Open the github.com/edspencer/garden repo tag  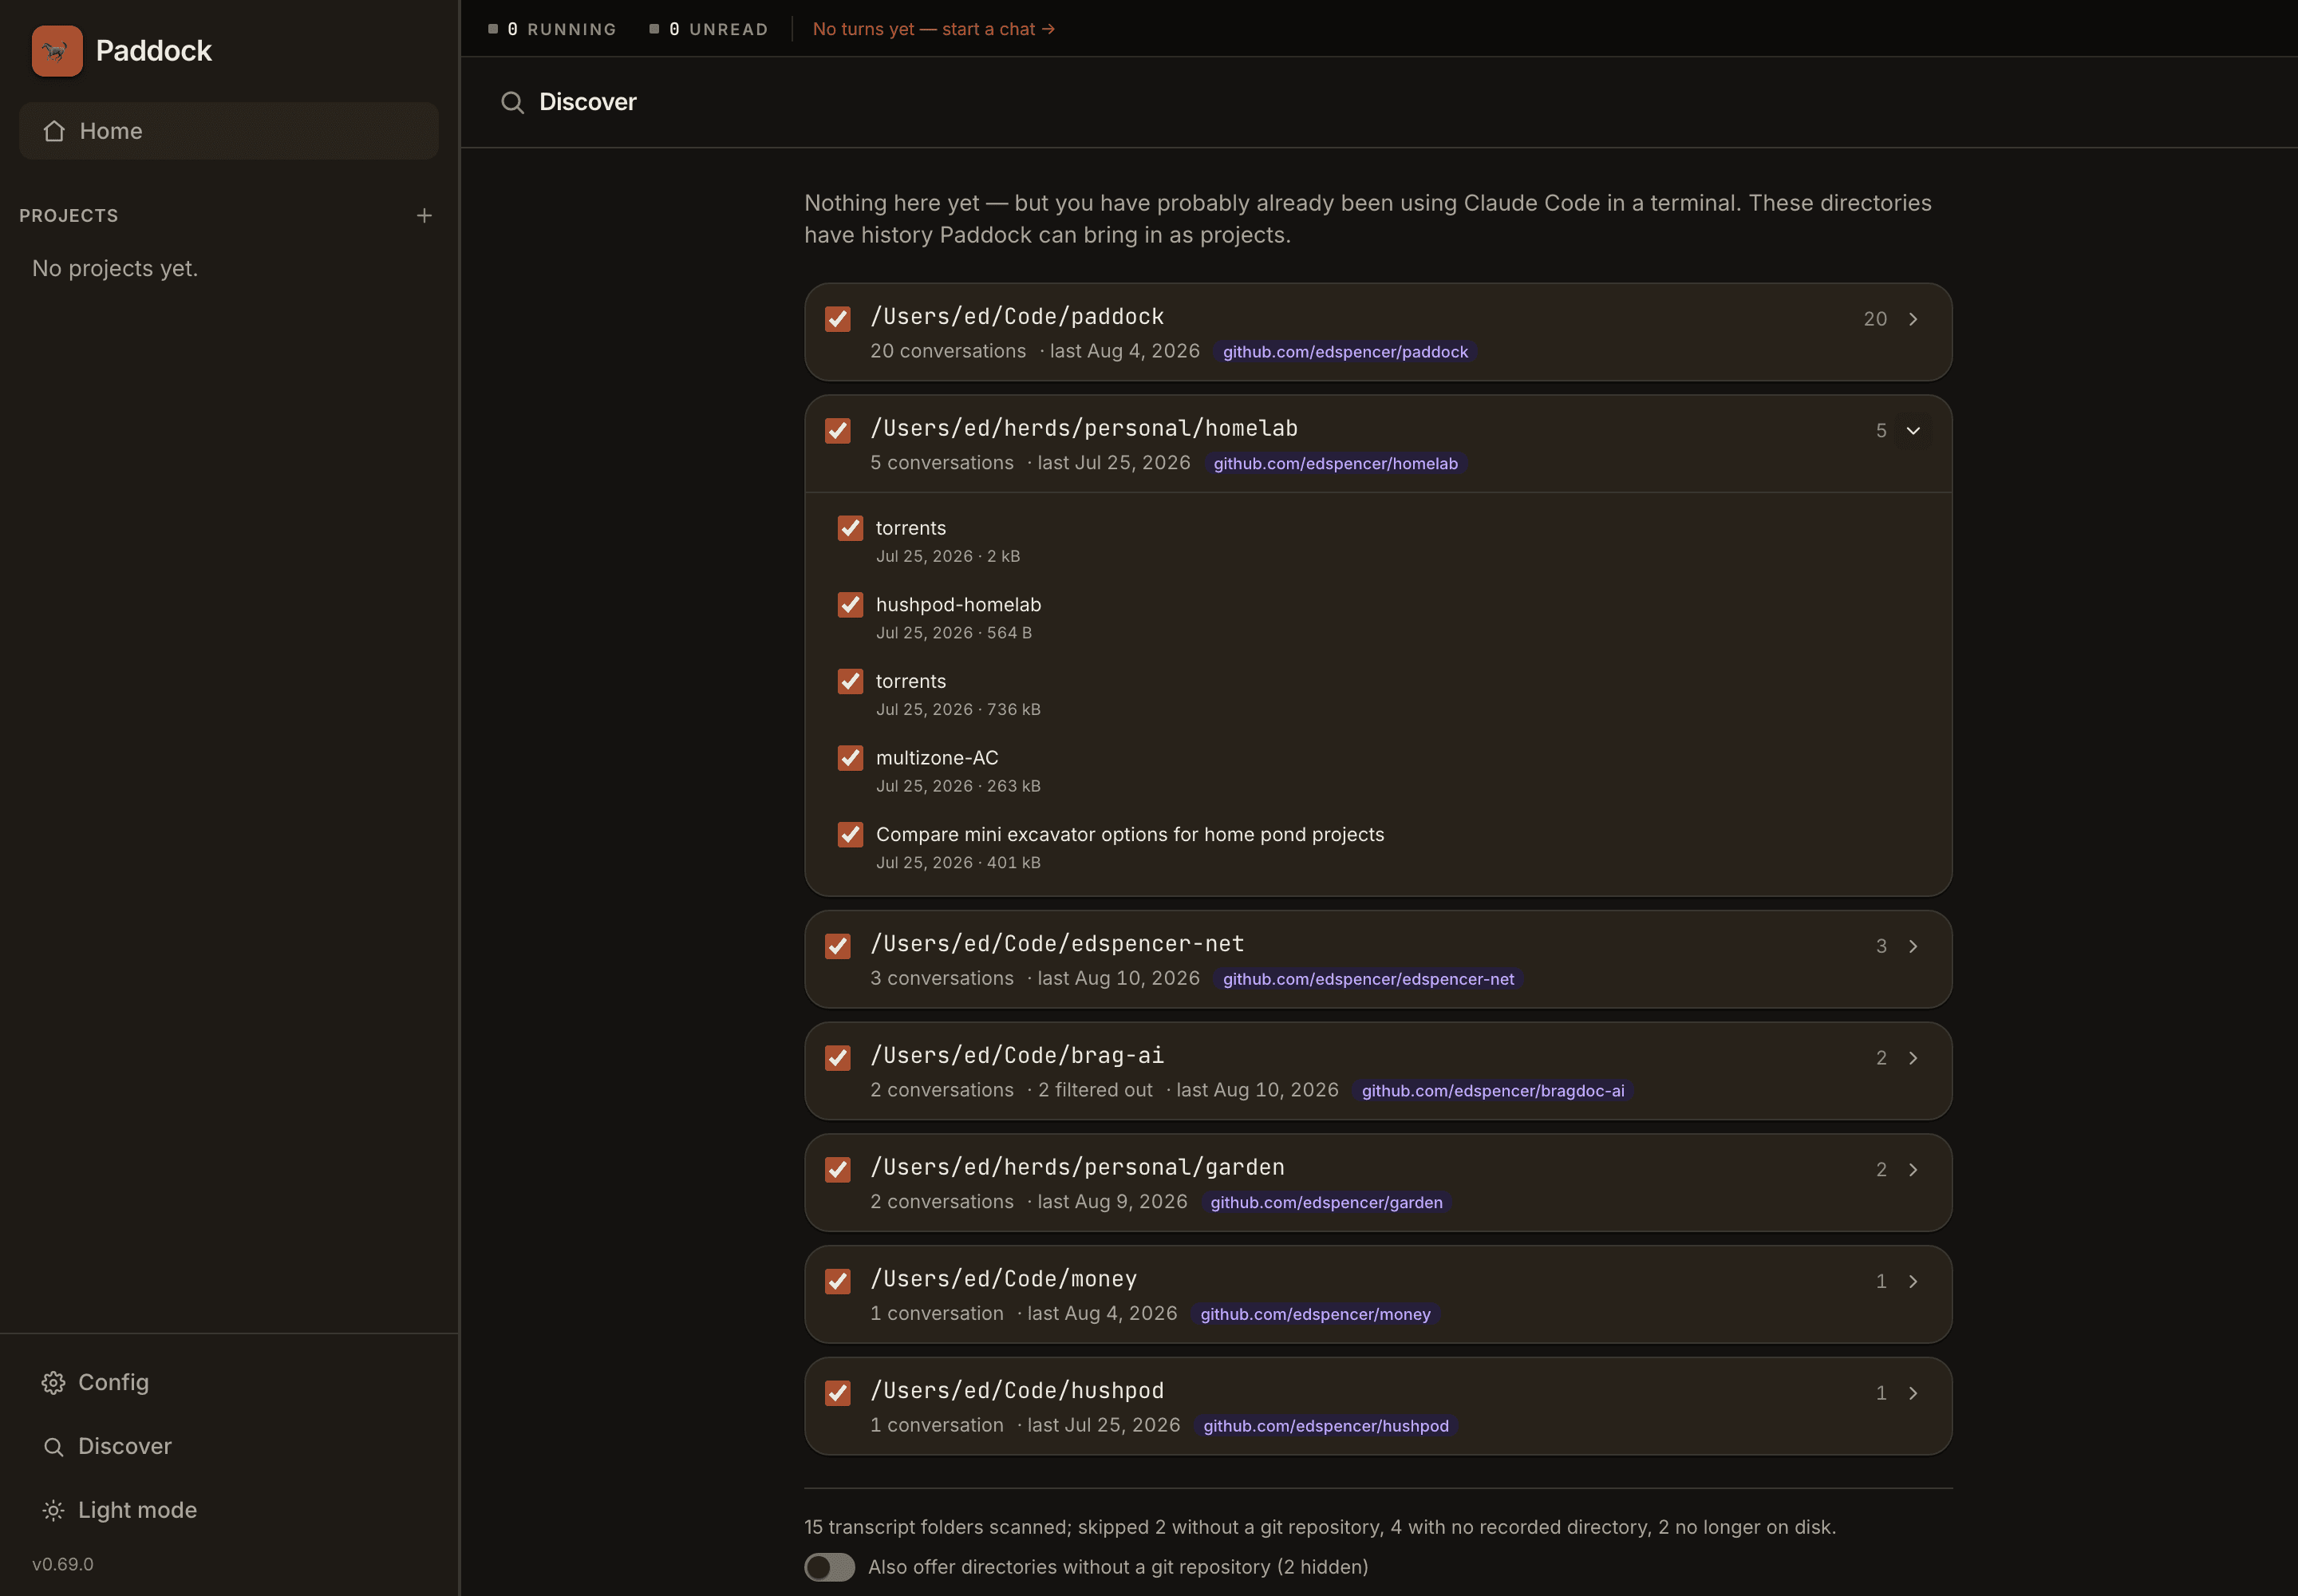(1326, 1203)
